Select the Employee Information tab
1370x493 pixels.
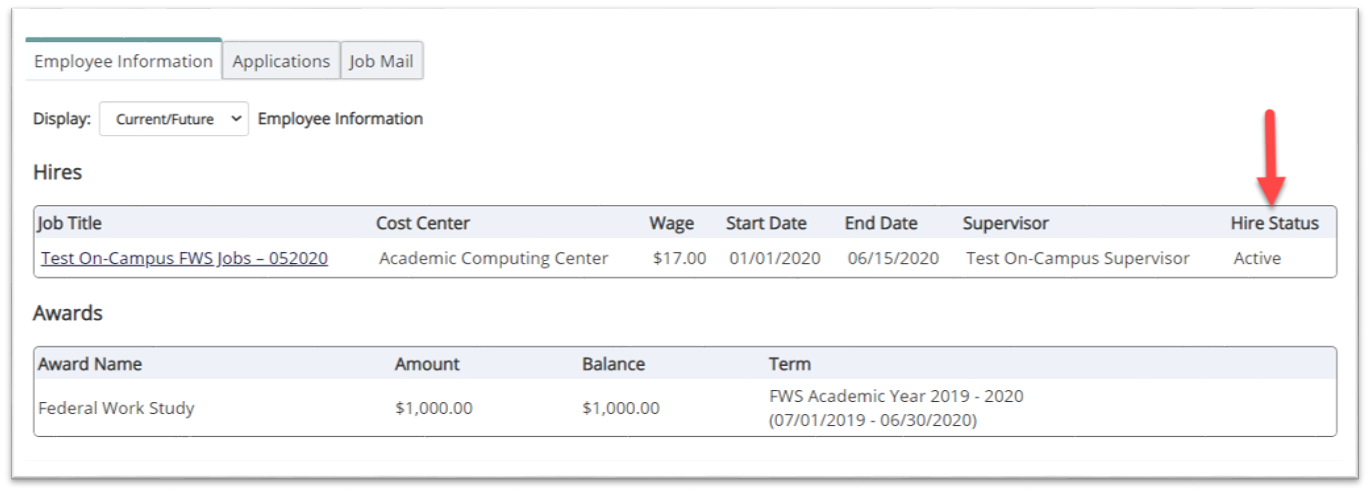coord(123,61)
